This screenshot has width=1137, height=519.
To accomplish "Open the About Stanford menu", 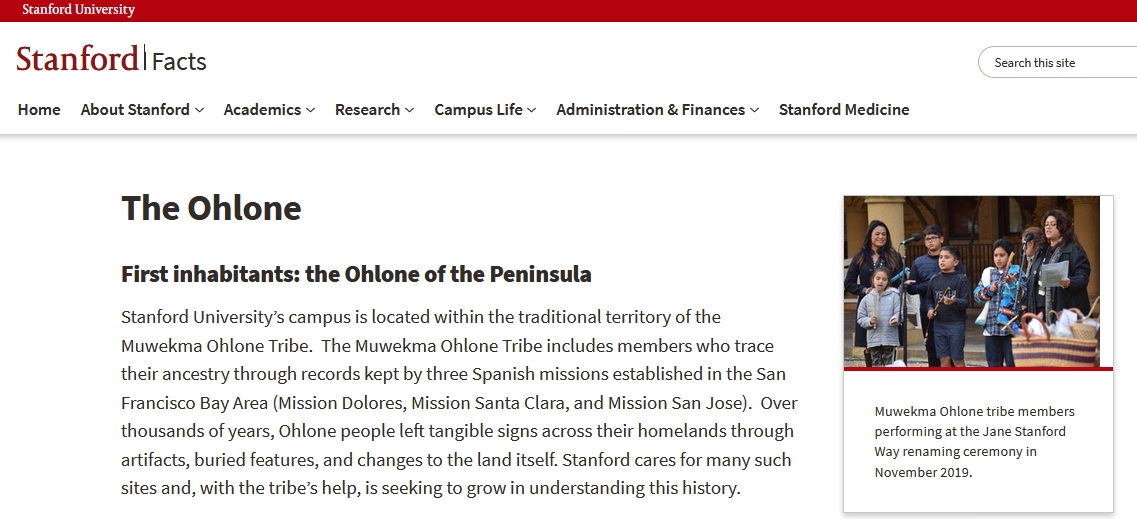I will point(135,109).
